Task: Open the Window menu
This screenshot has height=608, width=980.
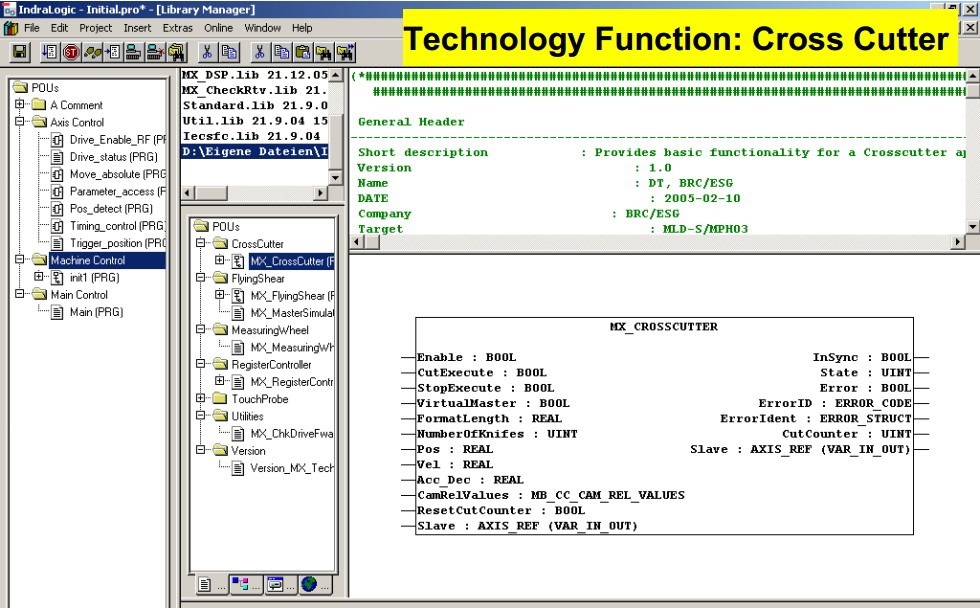Action: [262, 27]
